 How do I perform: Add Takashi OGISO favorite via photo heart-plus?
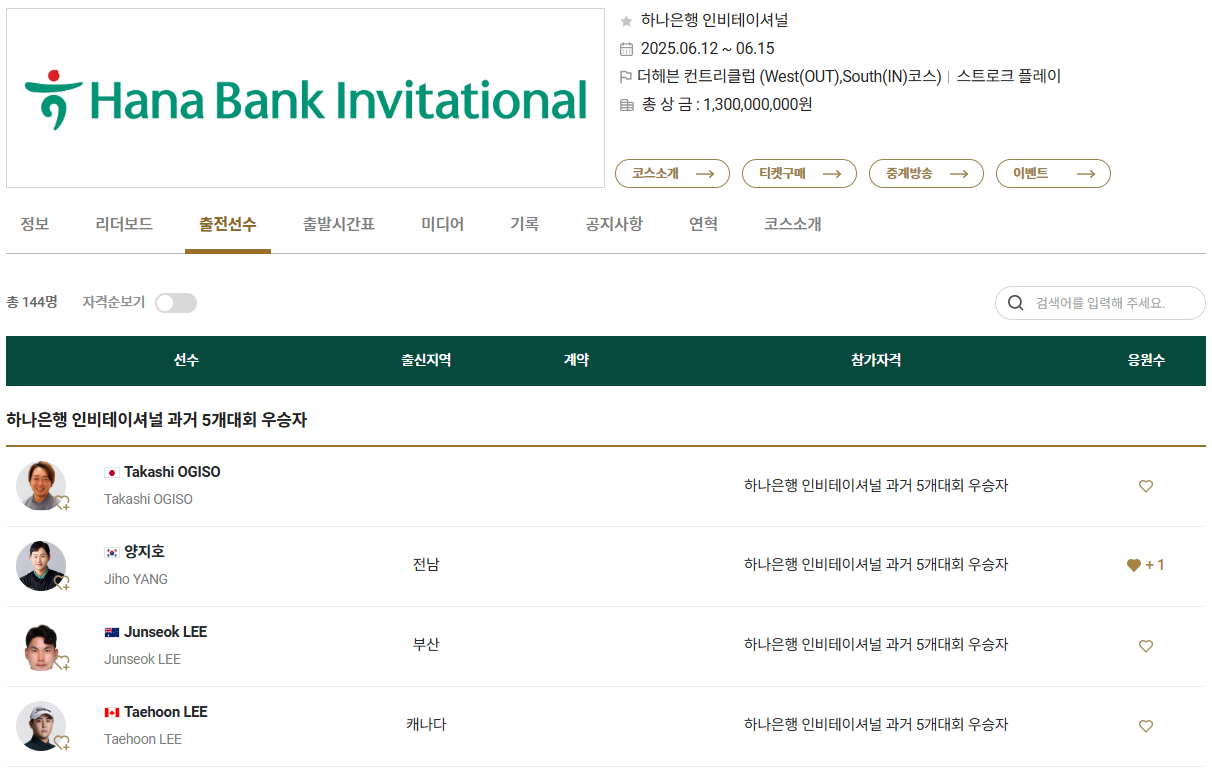62,503
